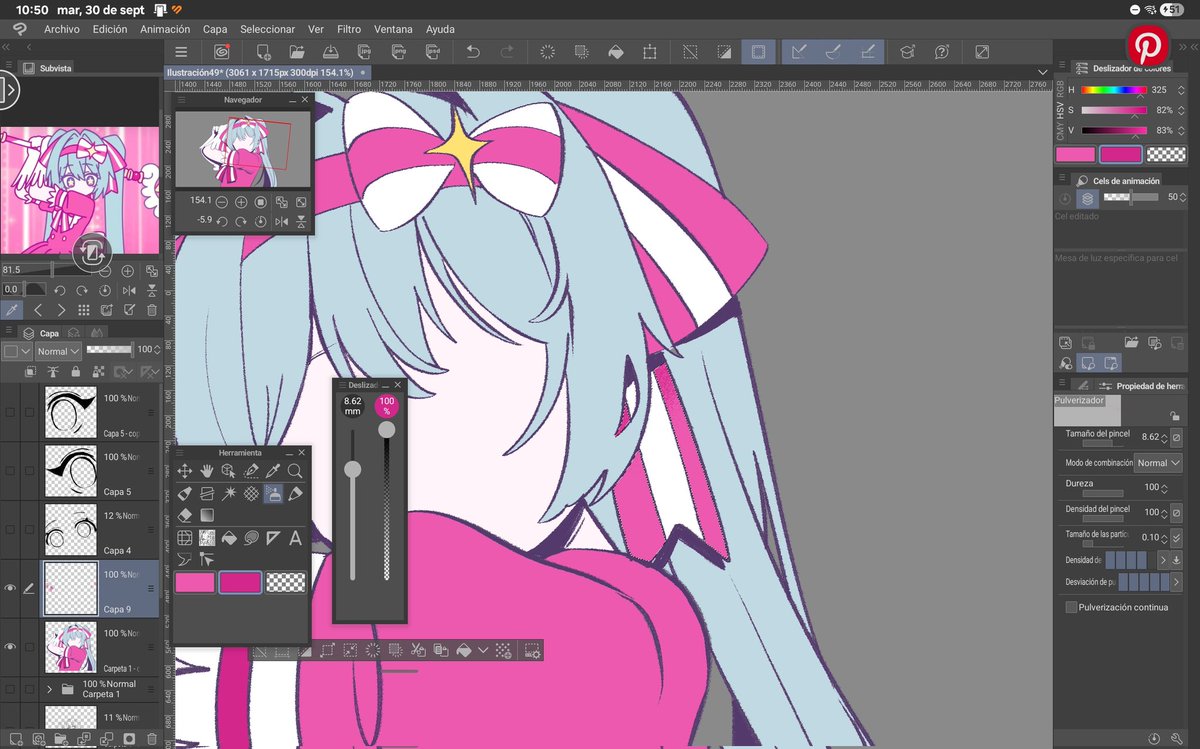Open the Filtro menu
1200x749 pixels.
point(349,30)
